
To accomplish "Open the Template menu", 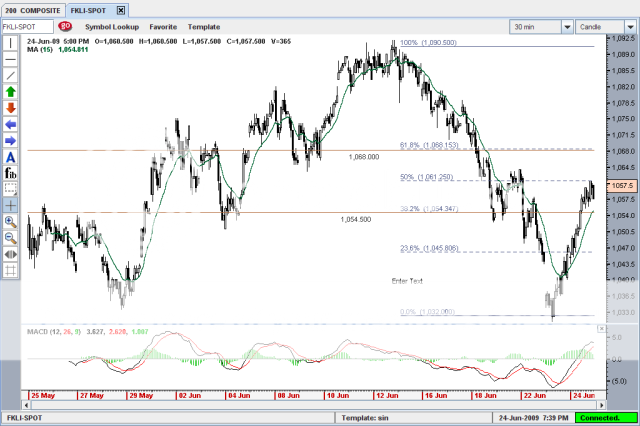I will coord(204,27).
